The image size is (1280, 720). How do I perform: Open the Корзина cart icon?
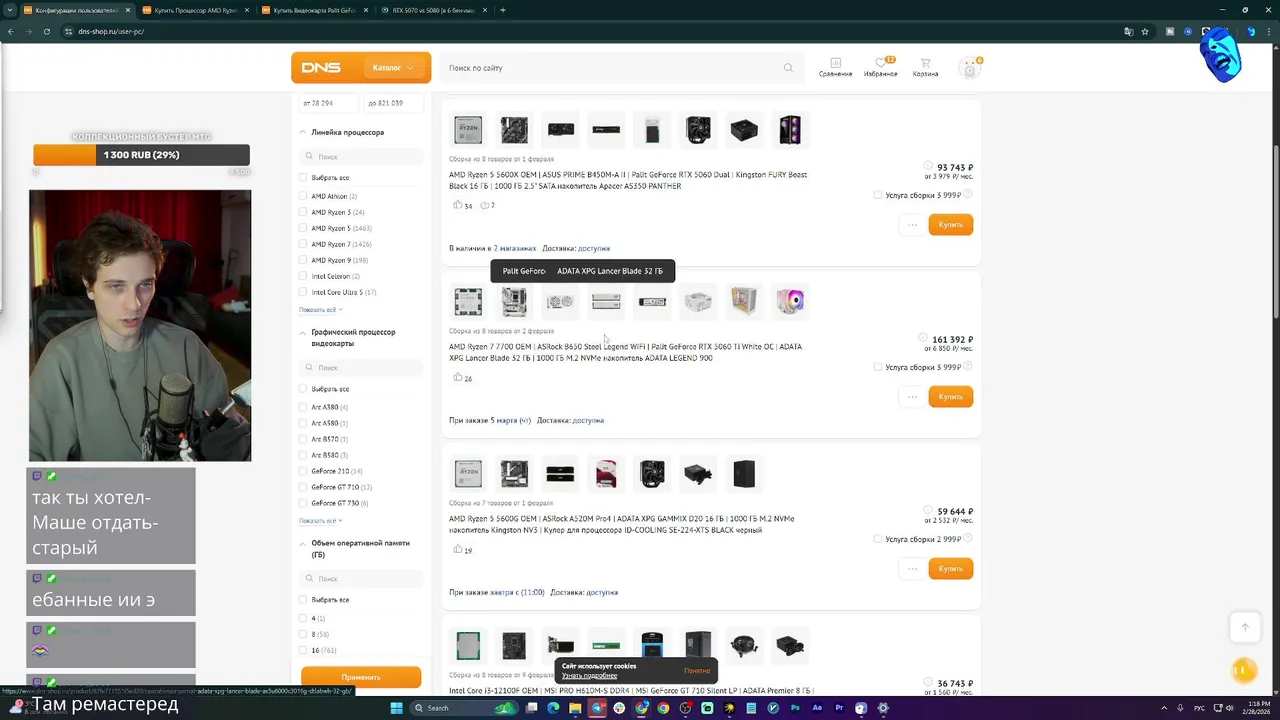[x=925, y=67]
